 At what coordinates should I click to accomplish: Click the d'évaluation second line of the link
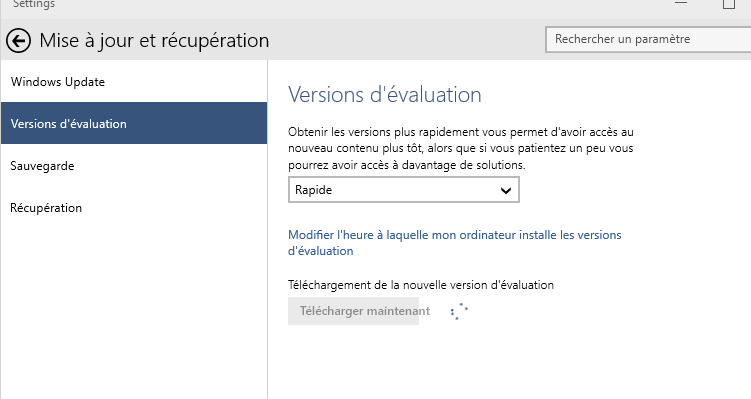(x=320, y=251)
